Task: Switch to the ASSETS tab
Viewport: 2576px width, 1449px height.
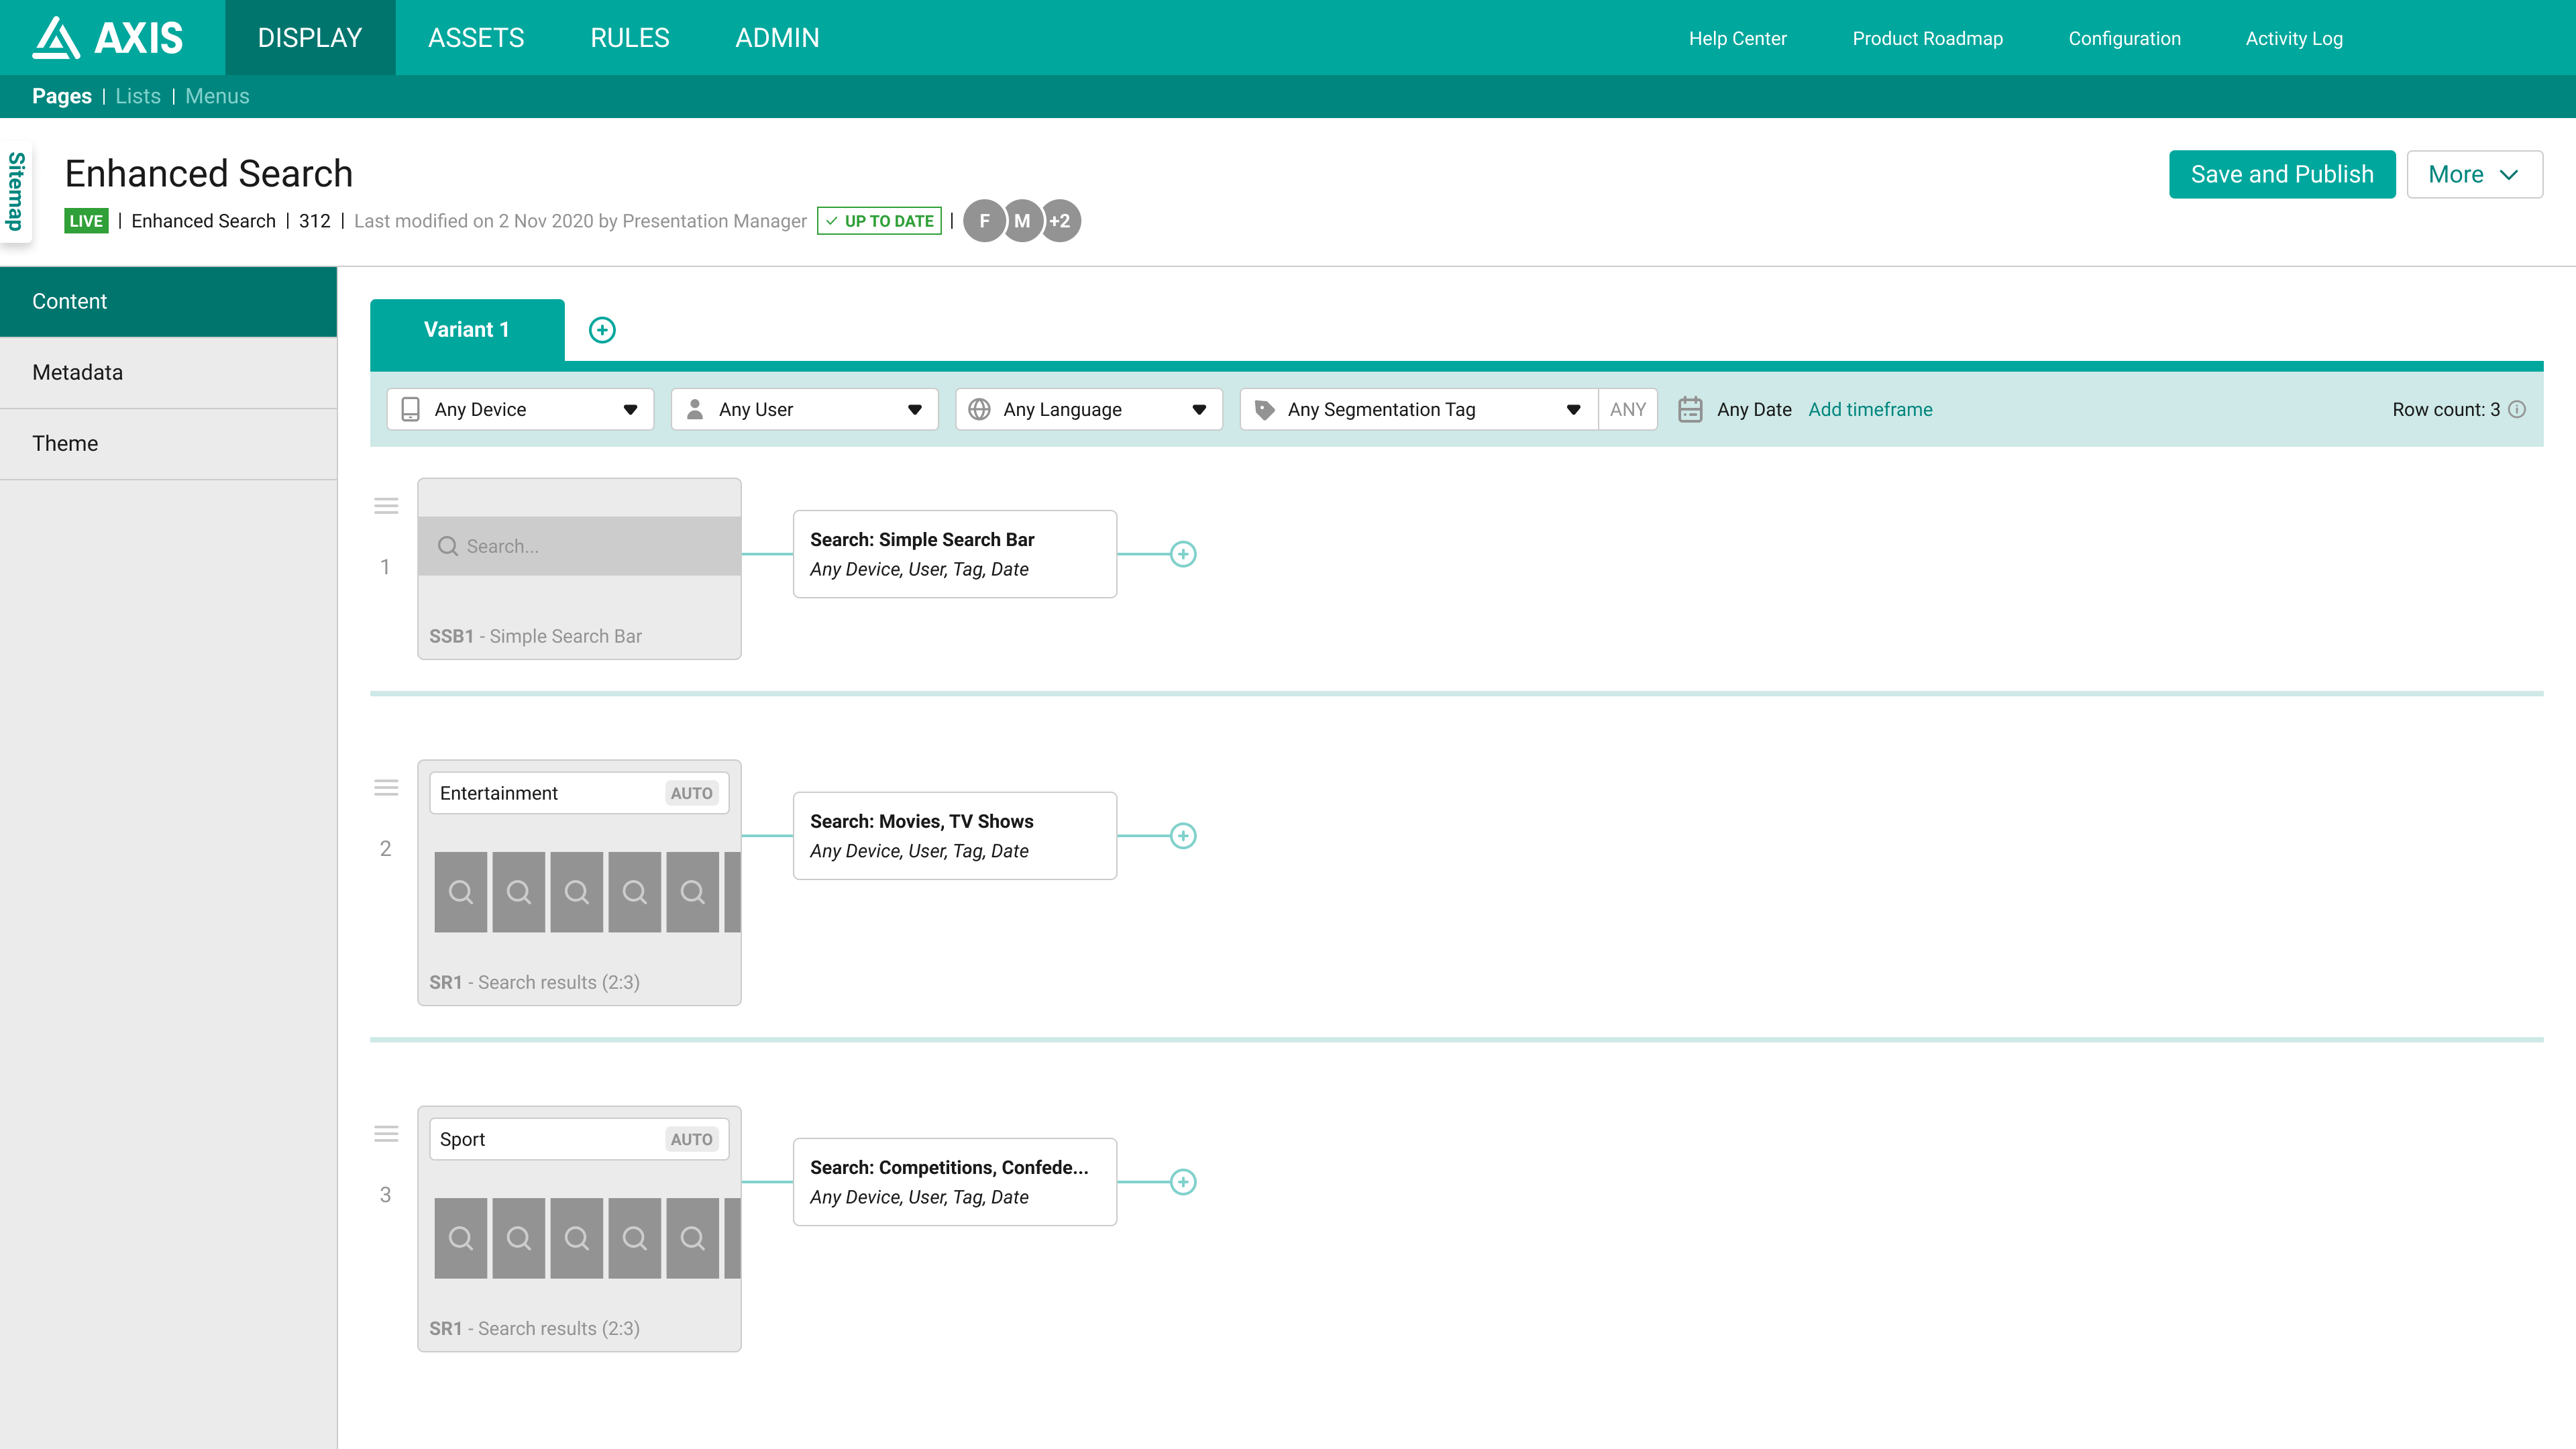Action: (476, 38)
